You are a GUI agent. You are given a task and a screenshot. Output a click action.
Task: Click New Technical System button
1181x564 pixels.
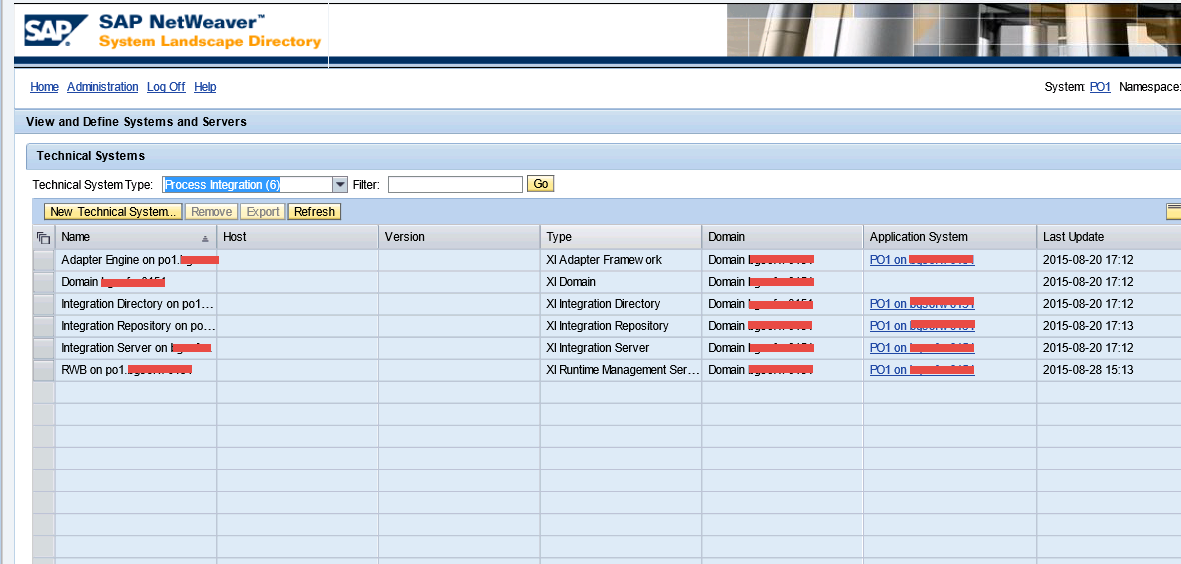pos(113,212)
